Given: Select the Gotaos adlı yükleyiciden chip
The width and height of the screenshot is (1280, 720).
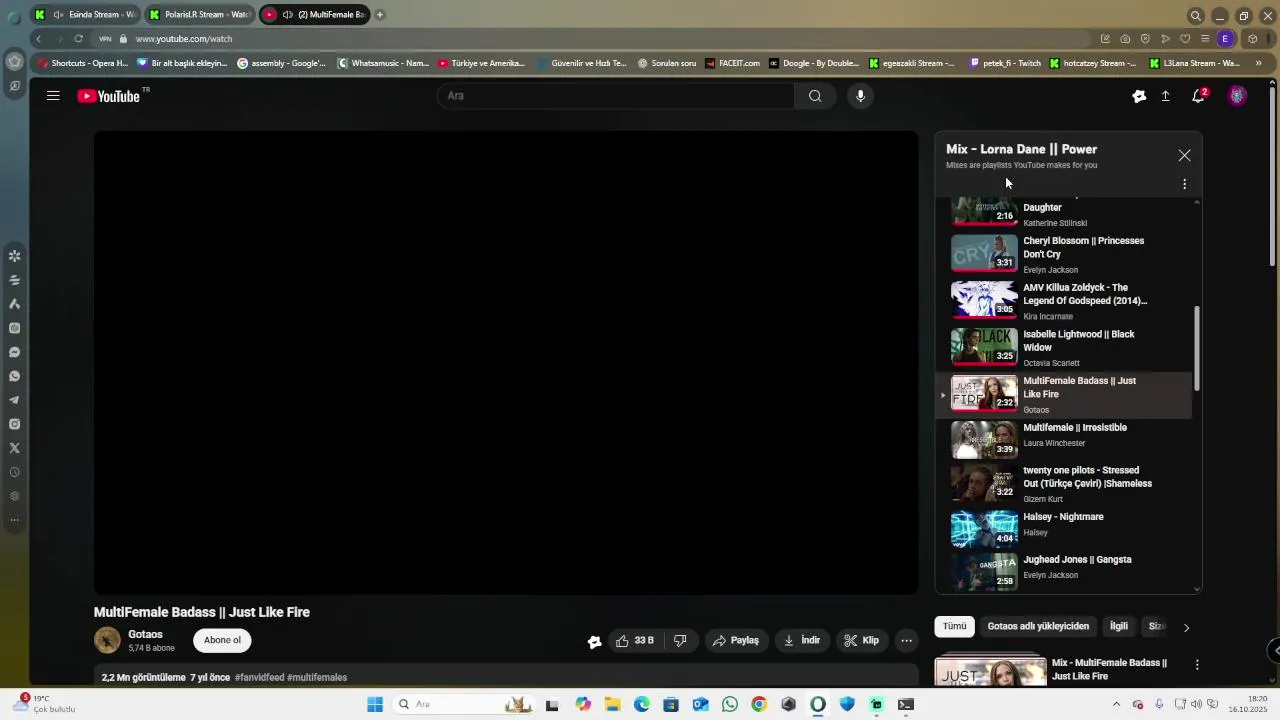Looking at the screenshot, I should coord(1038,626).
